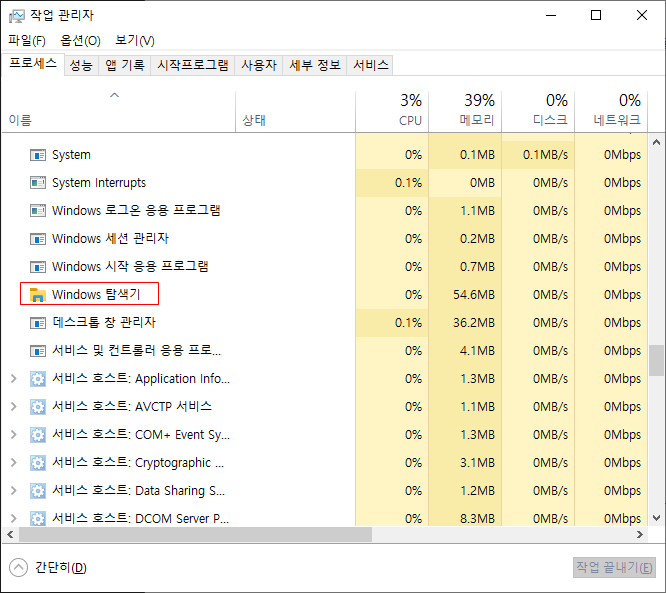
Task: Expand 서비스 호스트: Data Sharing S... row
Action: pos(14,491)
